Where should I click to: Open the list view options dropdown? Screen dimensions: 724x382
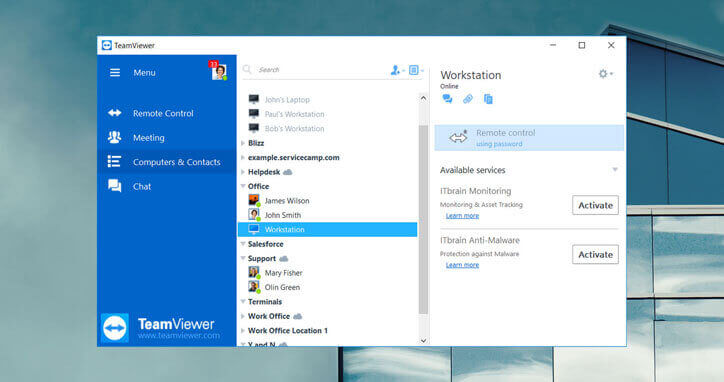416,70
